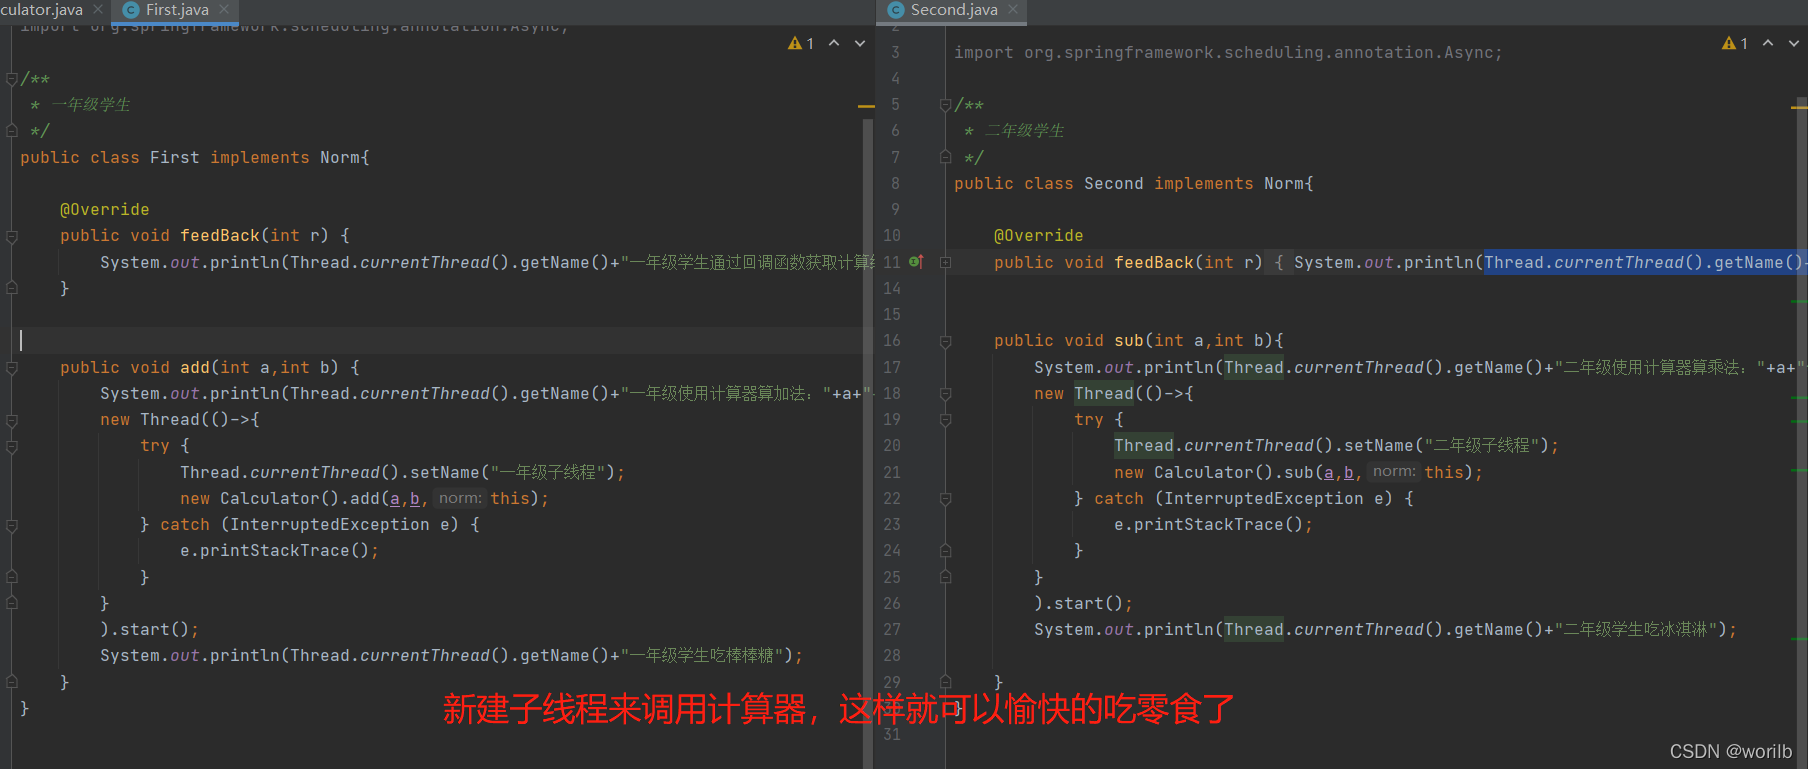Click the yellow error stripe mark in Second.java
Image resolution: width=1808 pixels, height=769 pixels.
pos(1800,106)
